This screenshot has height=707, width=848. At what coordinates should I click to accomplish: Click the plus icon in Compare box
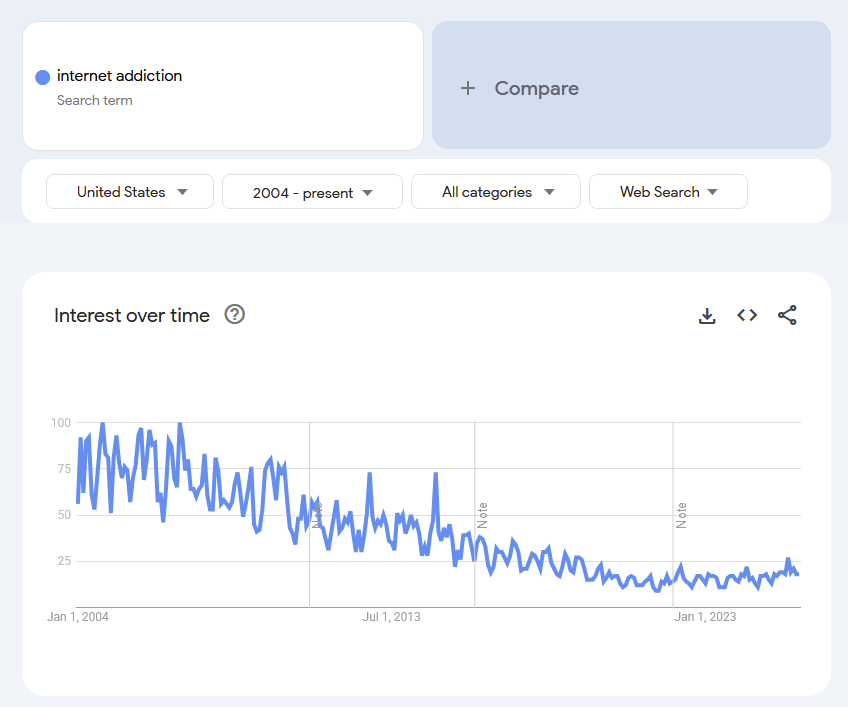[x=468, y=88]
